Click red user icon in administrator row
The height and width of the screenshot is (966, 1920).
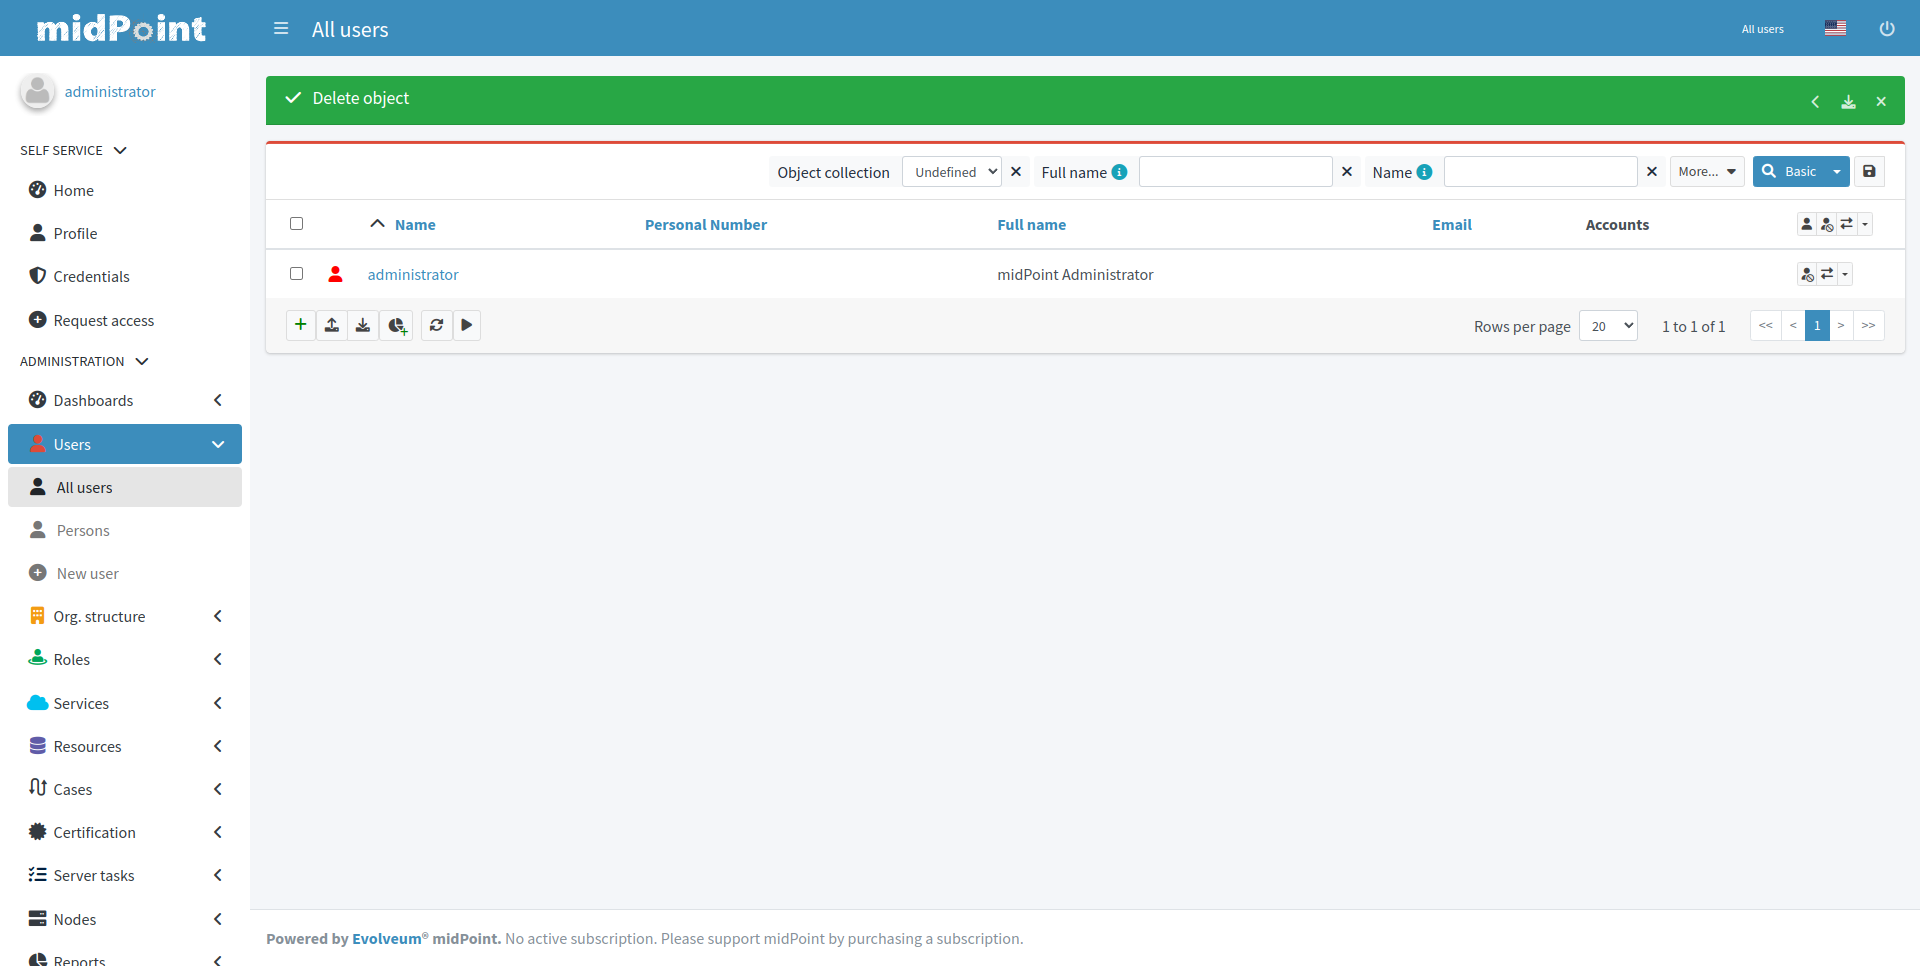click(x=336, y=274)
